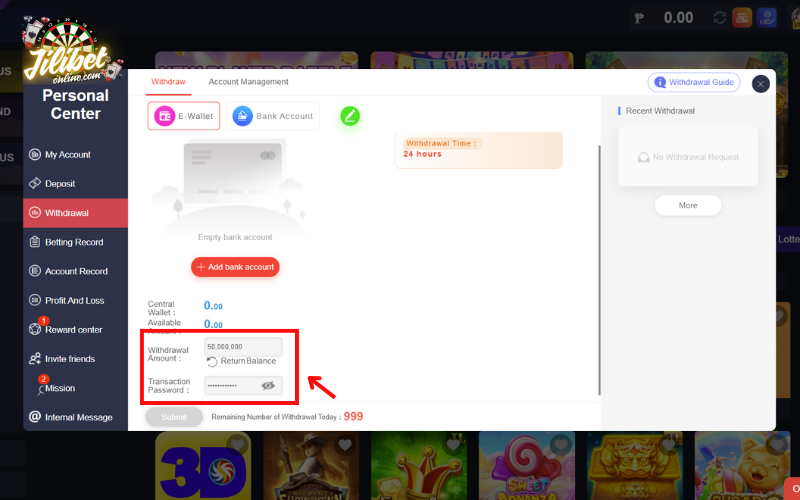Click More under Recent Withdrawal
800x500 pixels.
pos(688,205)
